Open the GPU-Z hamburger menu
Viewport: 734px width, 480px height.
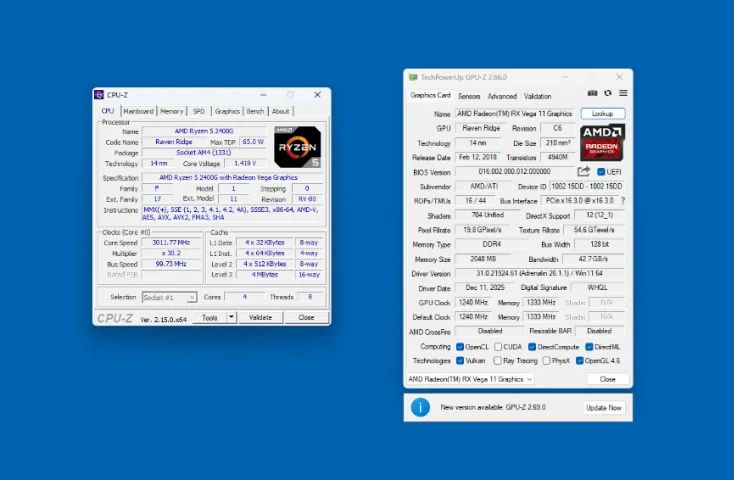[623, 93]
